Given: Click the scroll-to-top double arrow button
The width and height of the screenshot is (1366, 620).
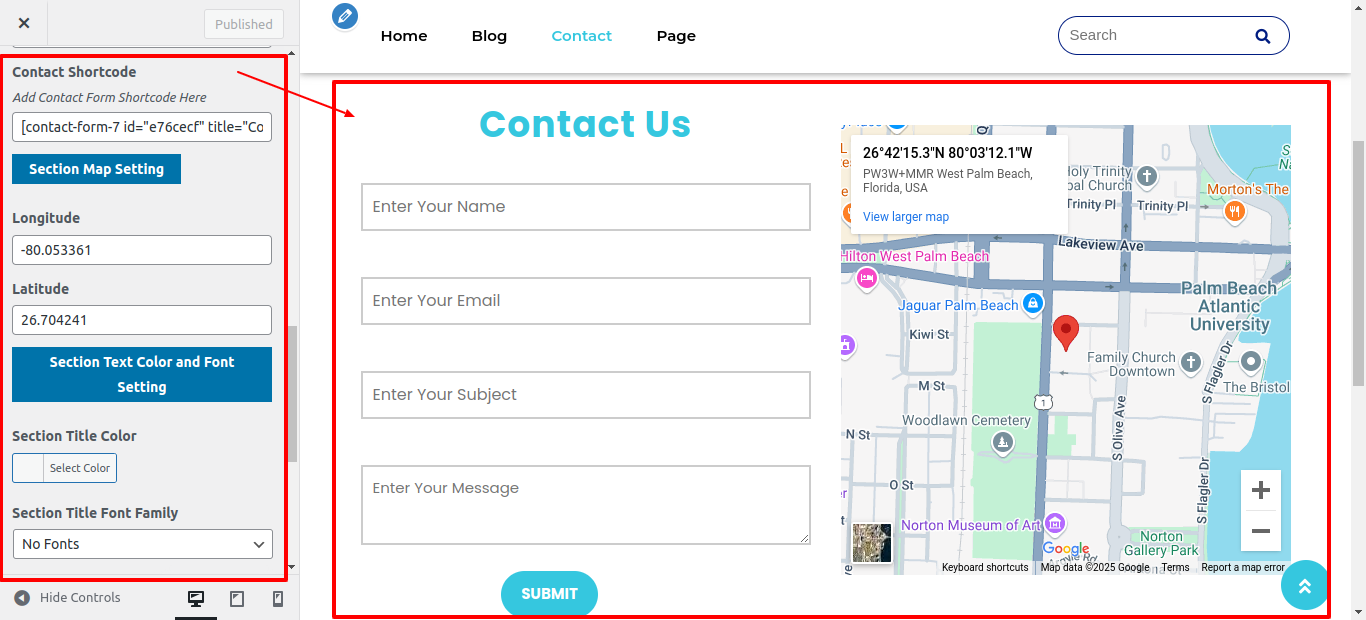Looking at the screenshot, I should pos(1304,586).
